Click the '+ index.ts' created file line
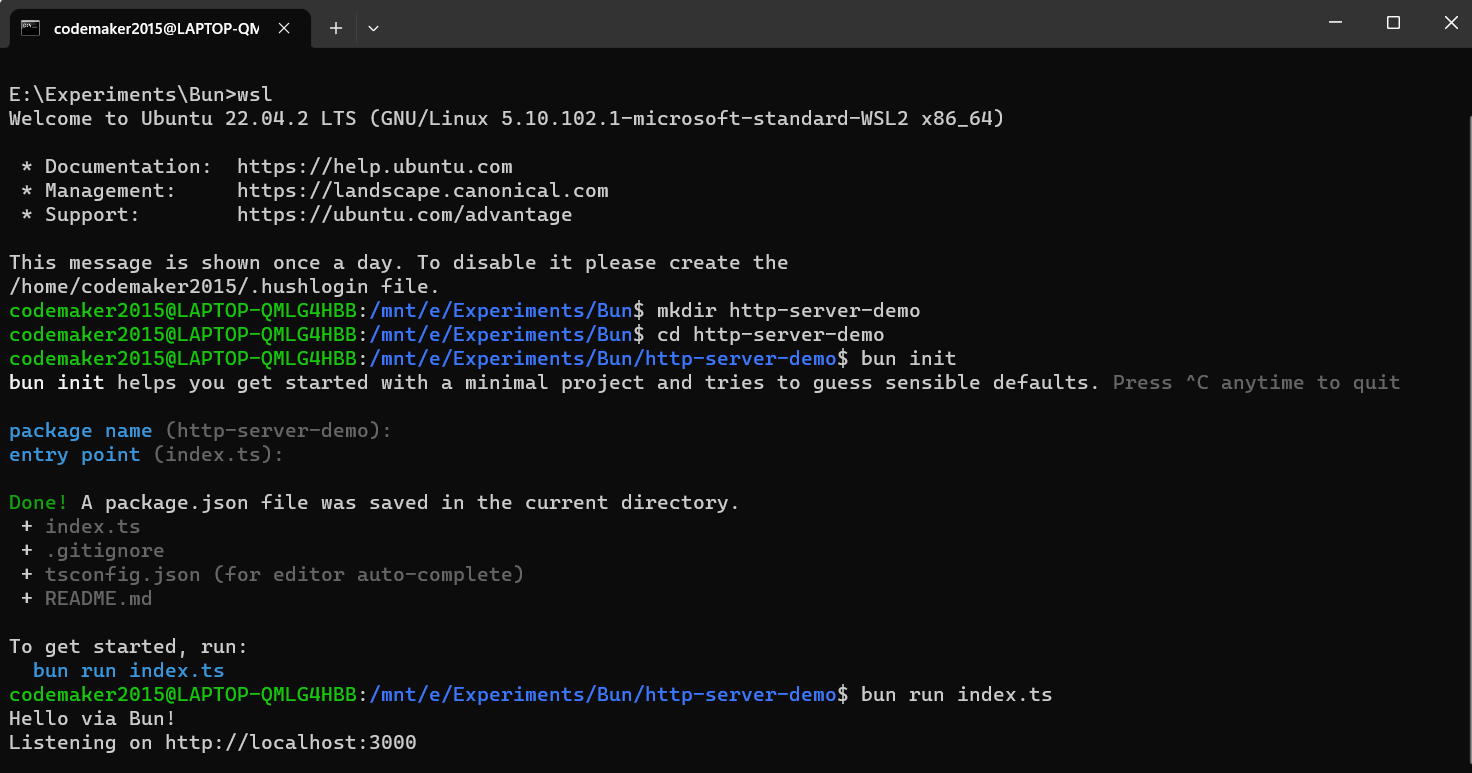This screenshot has width=1472, height=773. [81, 527]
